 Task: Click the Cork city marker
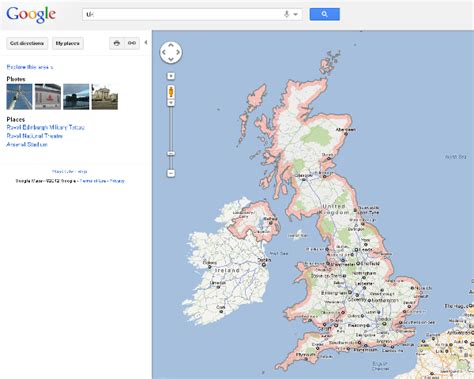(x=221, y=311)
